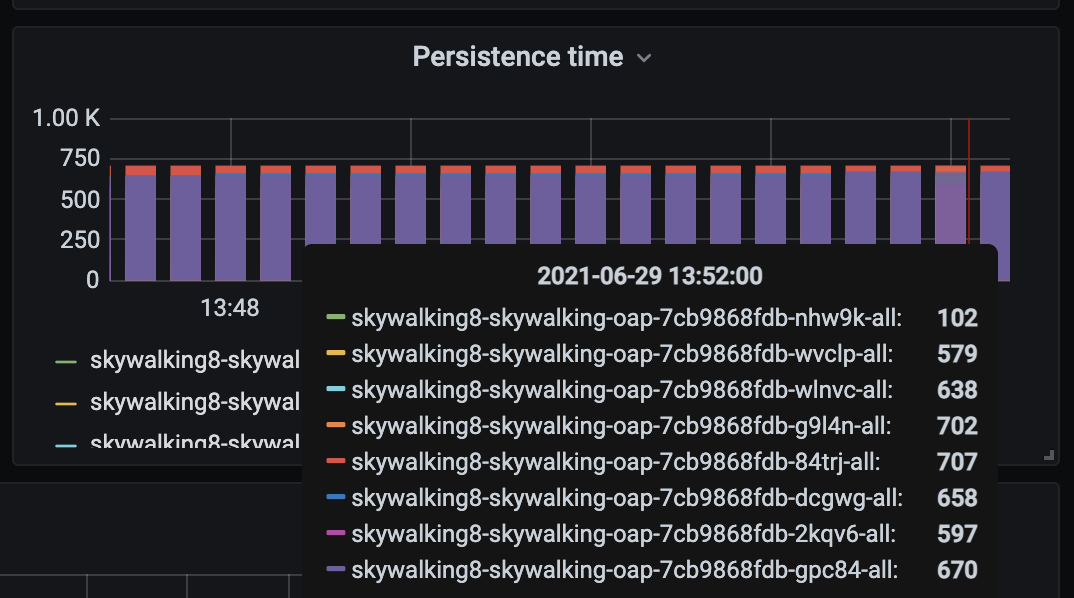Click the 2kqv6-all tooltip series row
Screen dimensions: 1074x598
pyautogui.click(x=652, y=534)
